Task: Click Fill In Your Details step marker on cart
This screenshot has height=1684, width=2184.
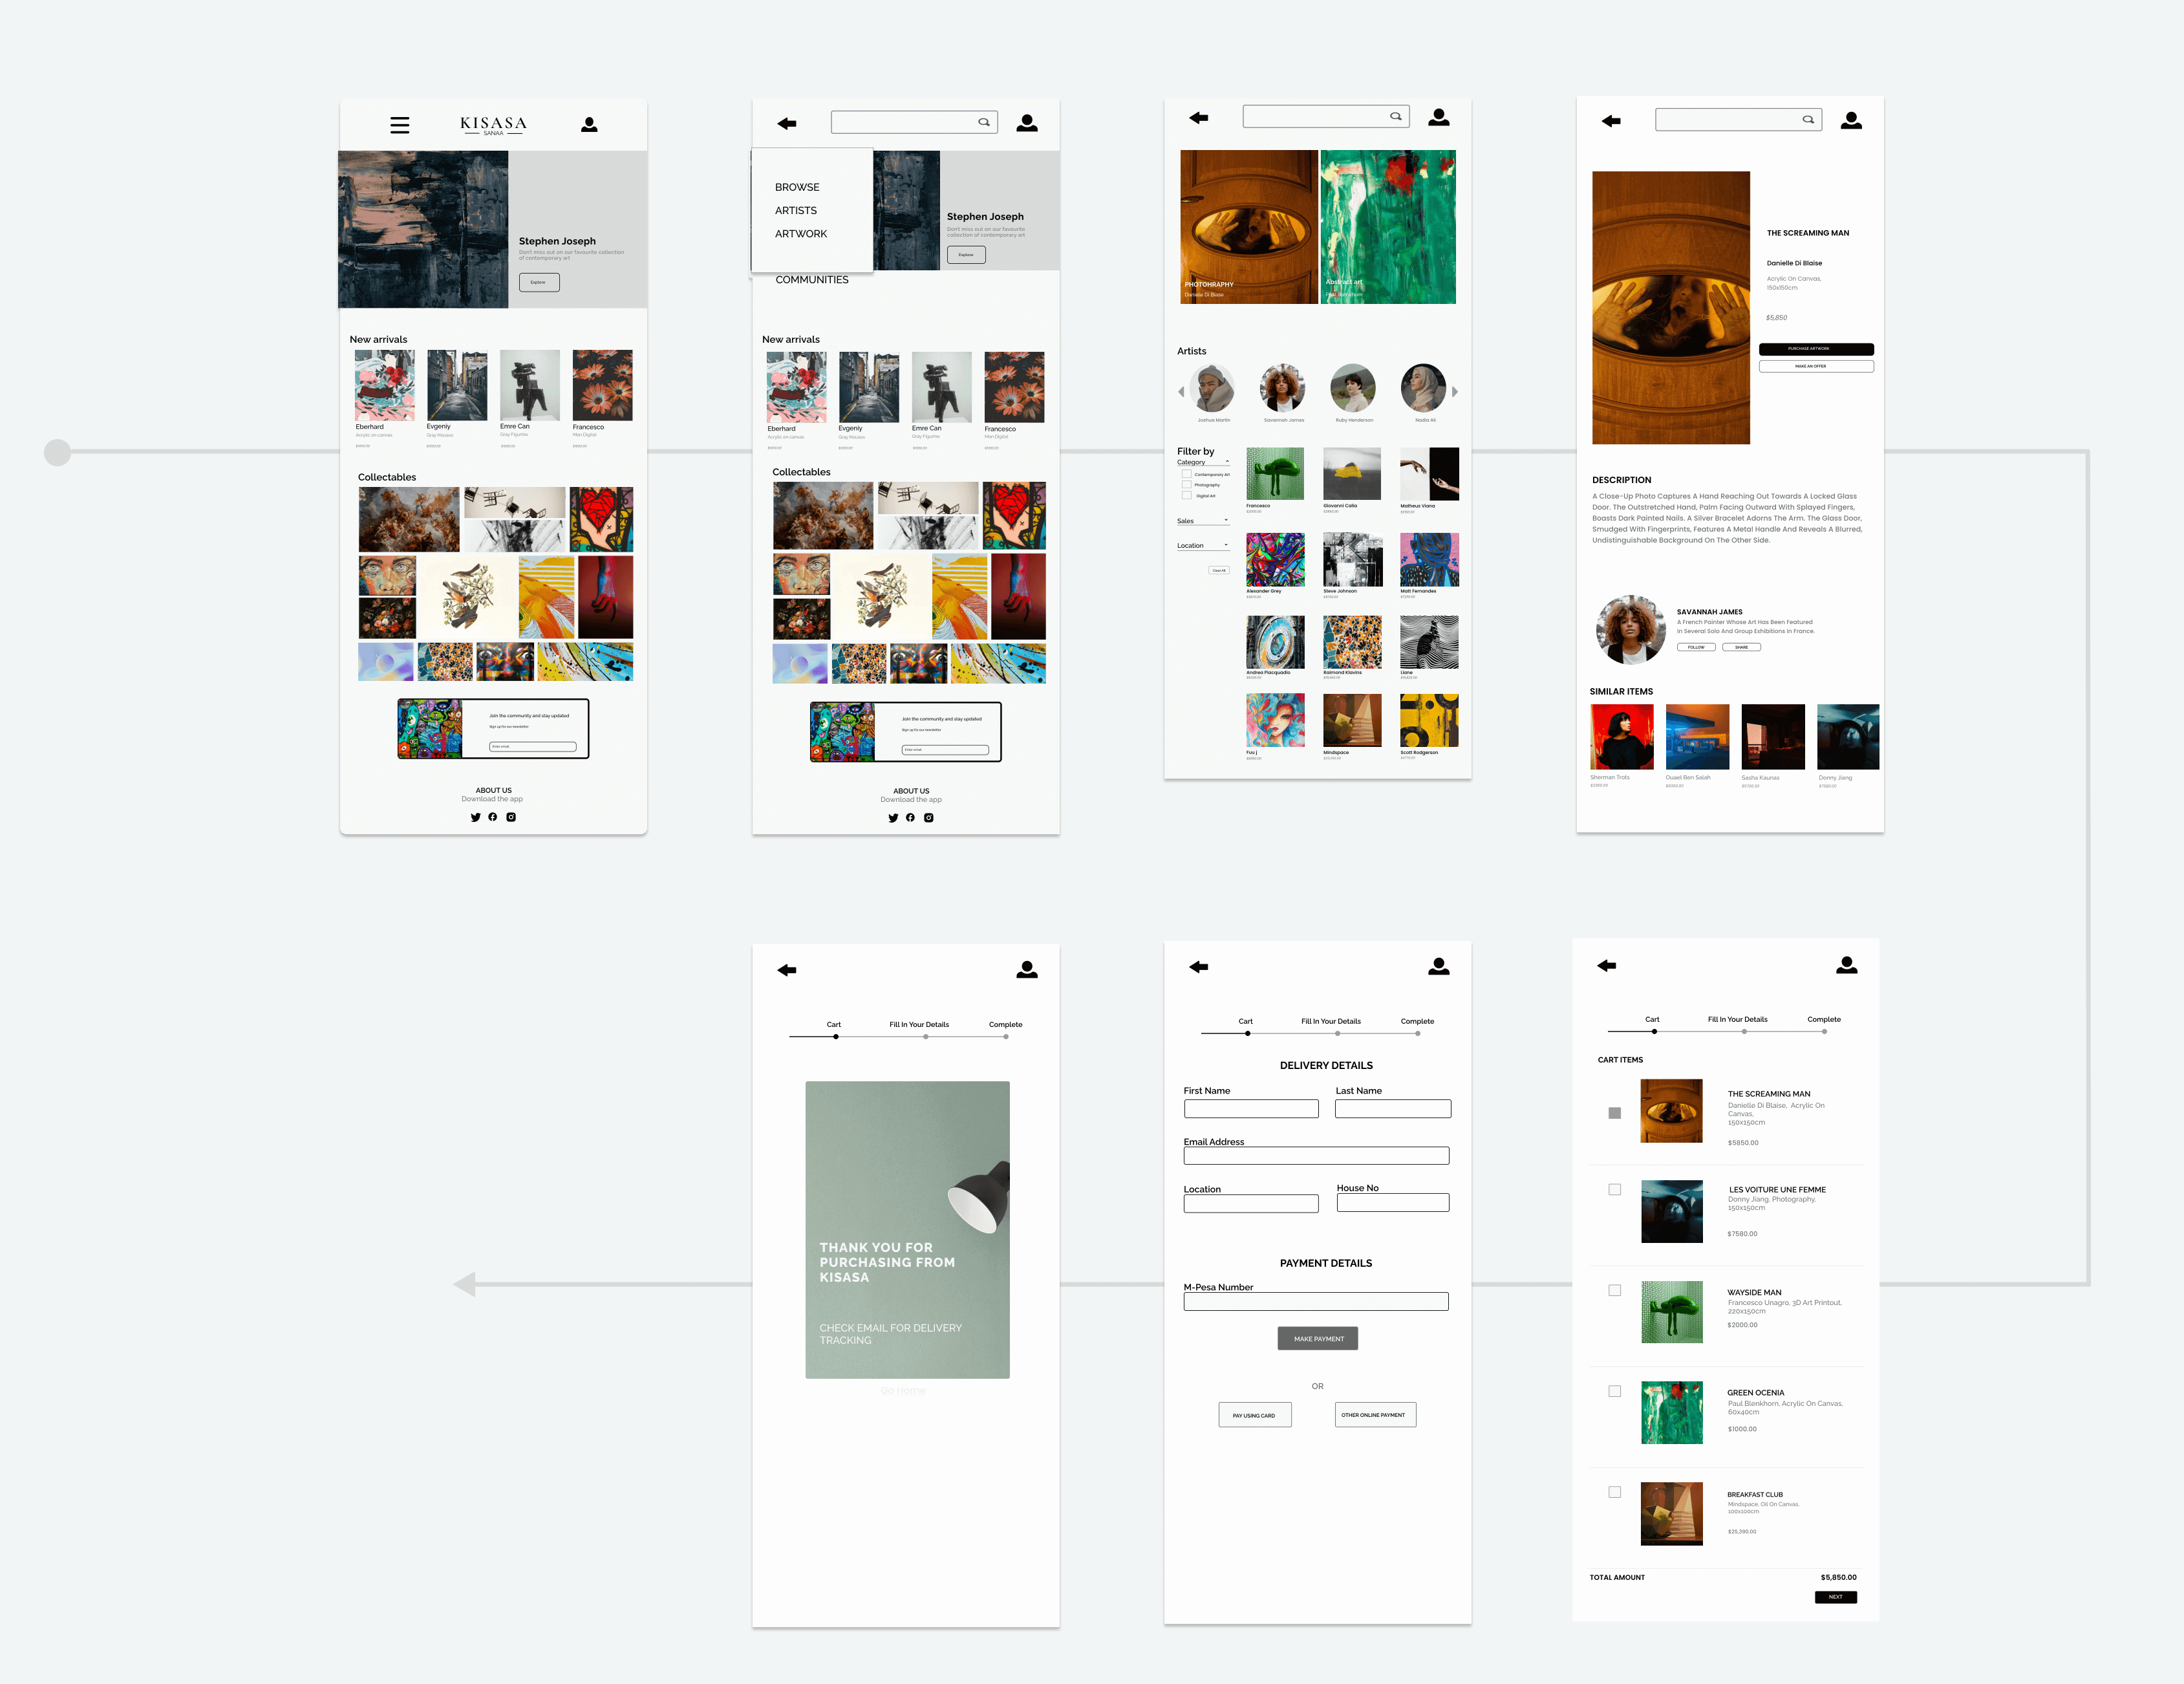Action: [x=1744, y=1031]
